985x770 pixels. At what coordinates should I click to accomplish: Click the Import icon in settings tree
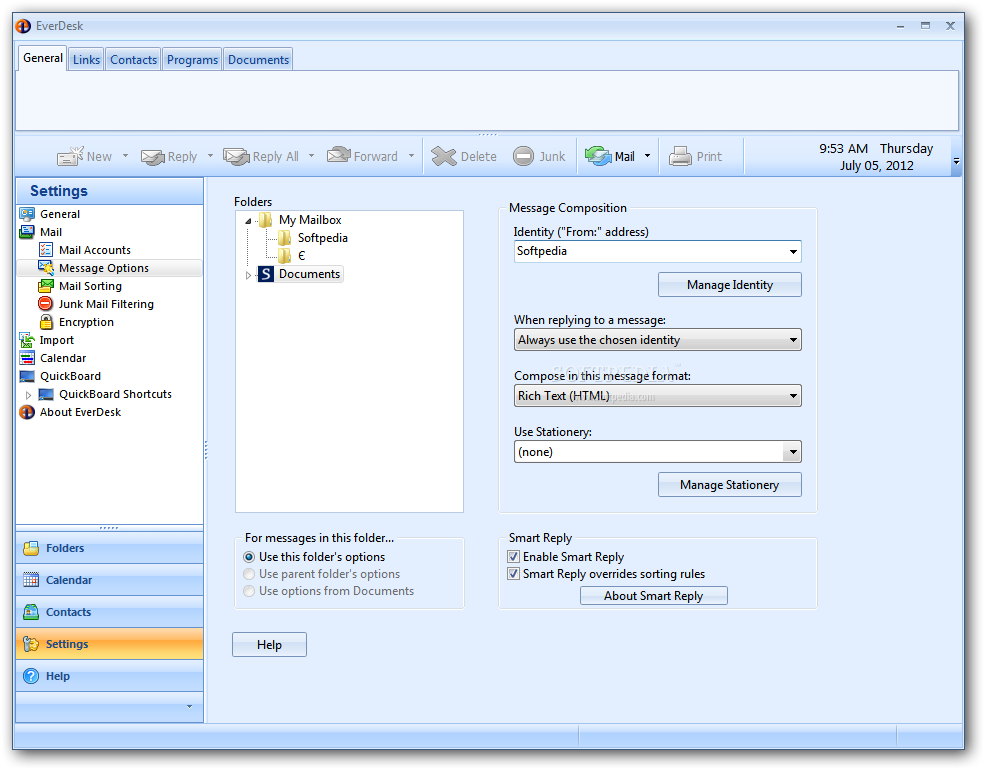pyautogui.click(x=27, y=340)
